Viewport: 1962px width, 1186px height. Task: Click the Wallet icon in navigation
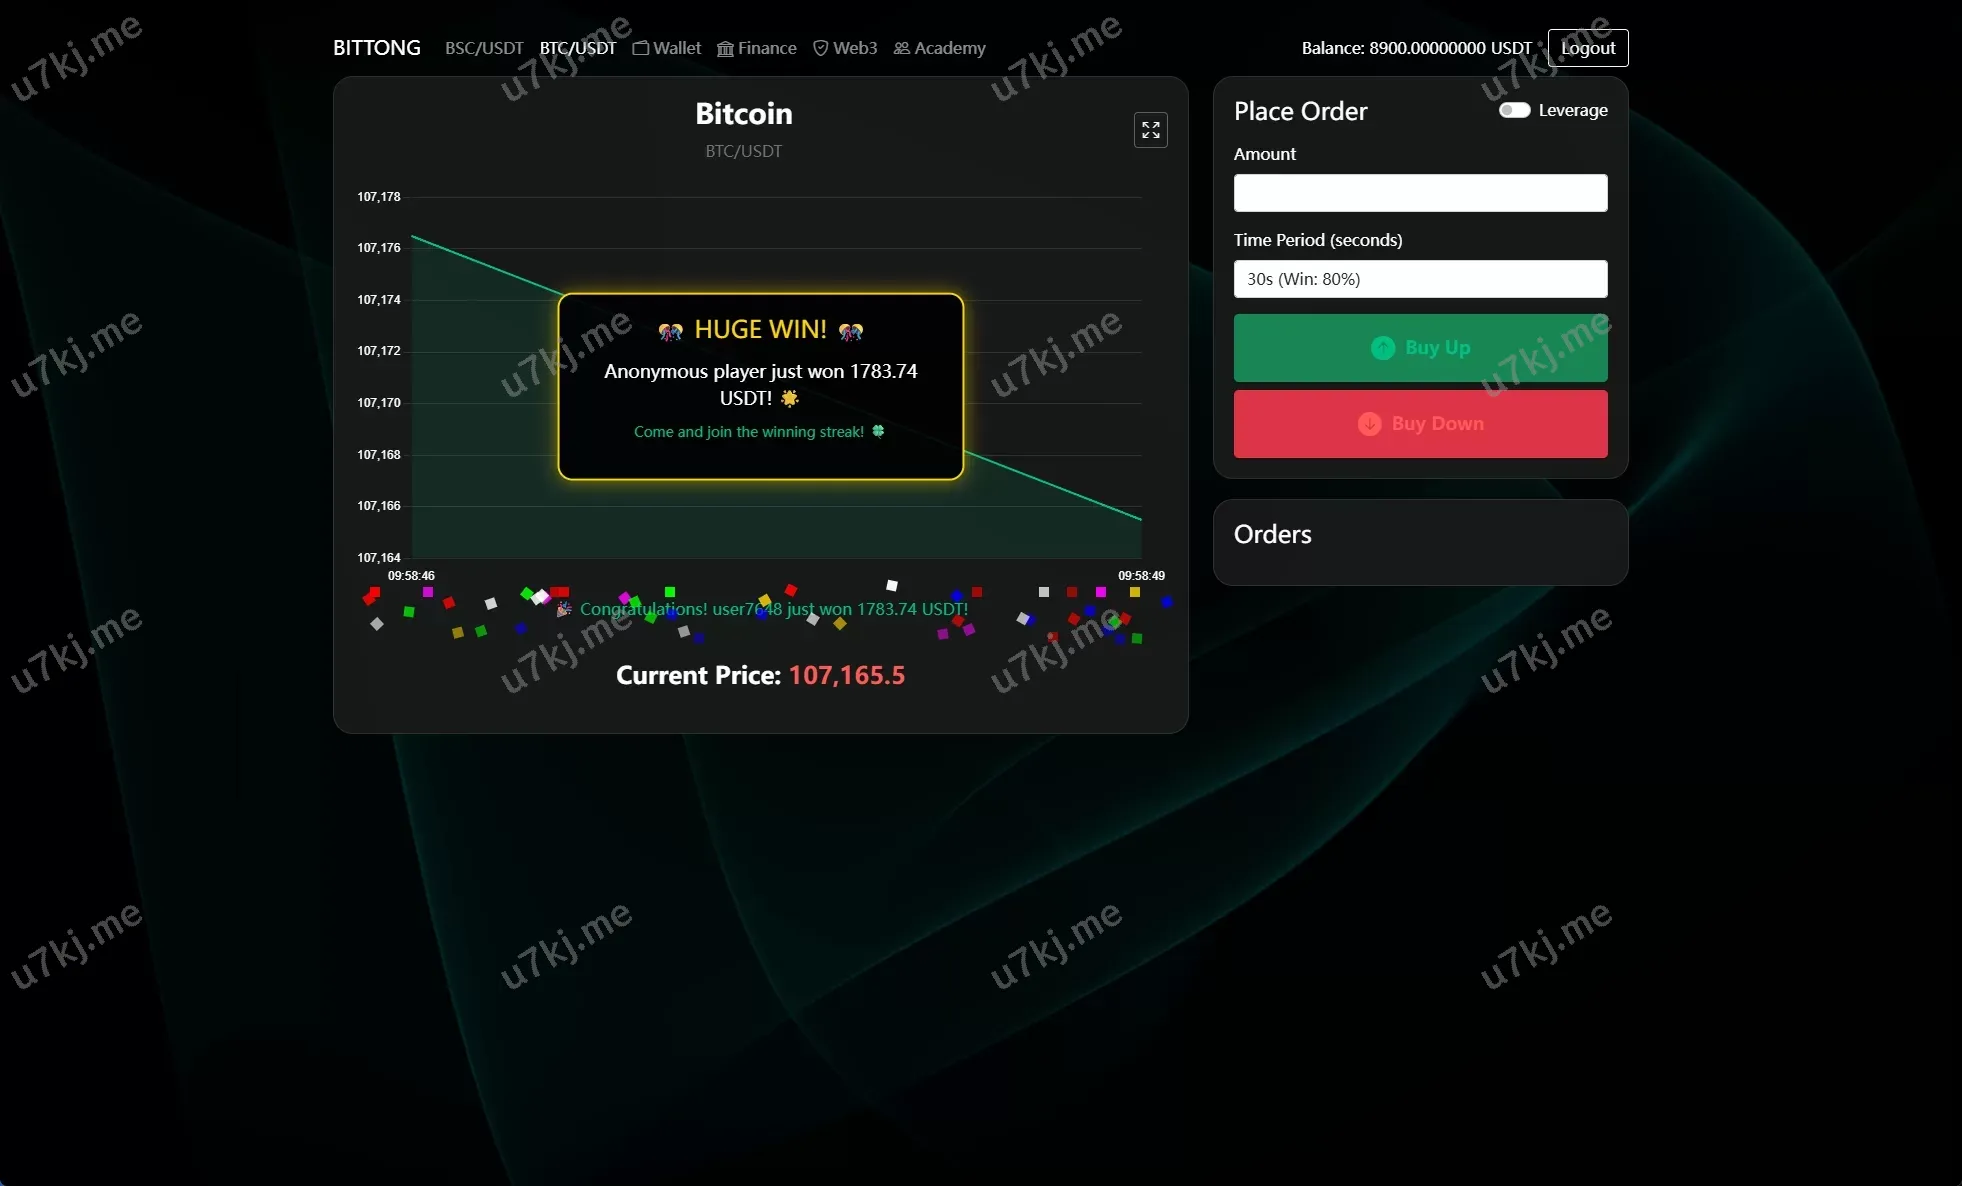pyautogui.click(x=641, y=48)
